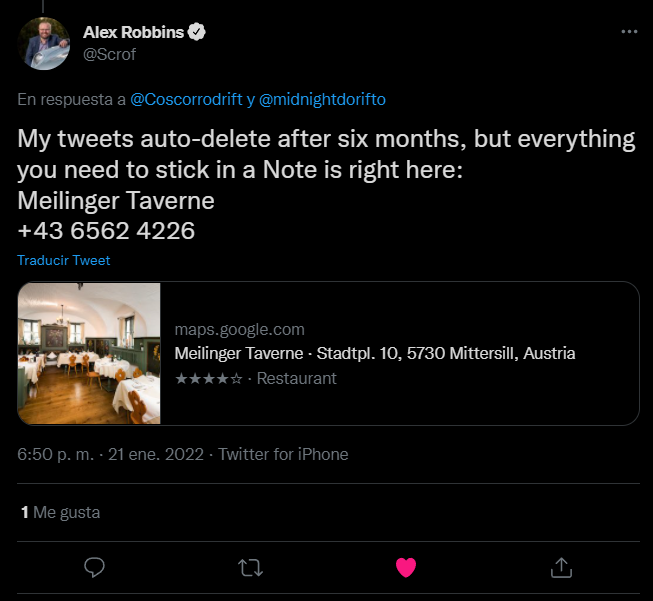
Task: Open Alex Robbins profile picture
Action: coord(44,43)
